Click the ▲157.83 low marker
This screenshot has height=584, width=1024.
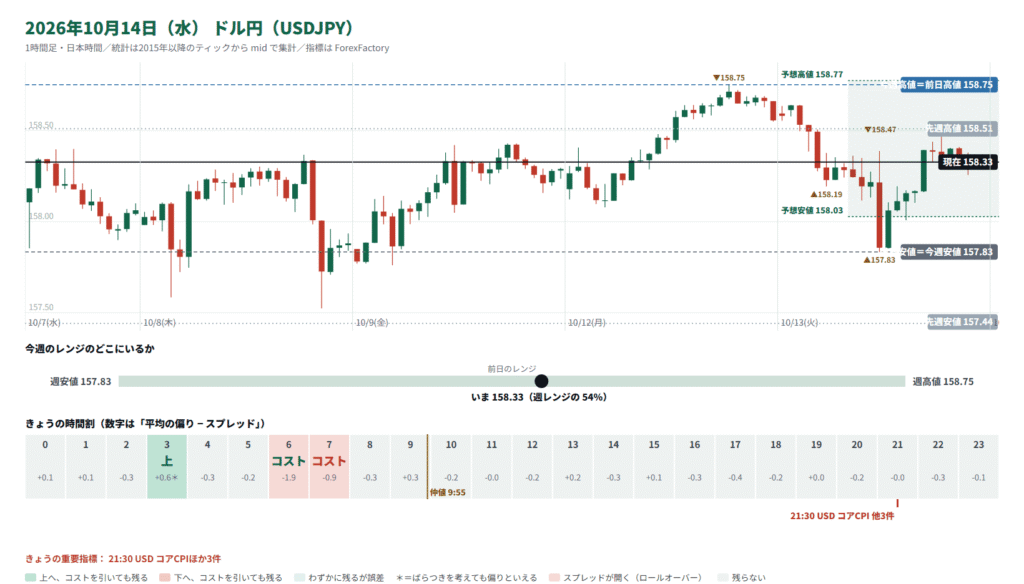(x=880, y=259)
